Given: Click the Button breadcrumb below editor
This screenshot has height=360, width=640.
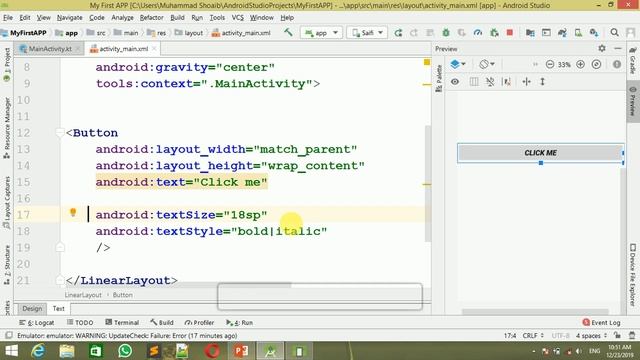Looking at the screenshot, I should tap(122, 295).
